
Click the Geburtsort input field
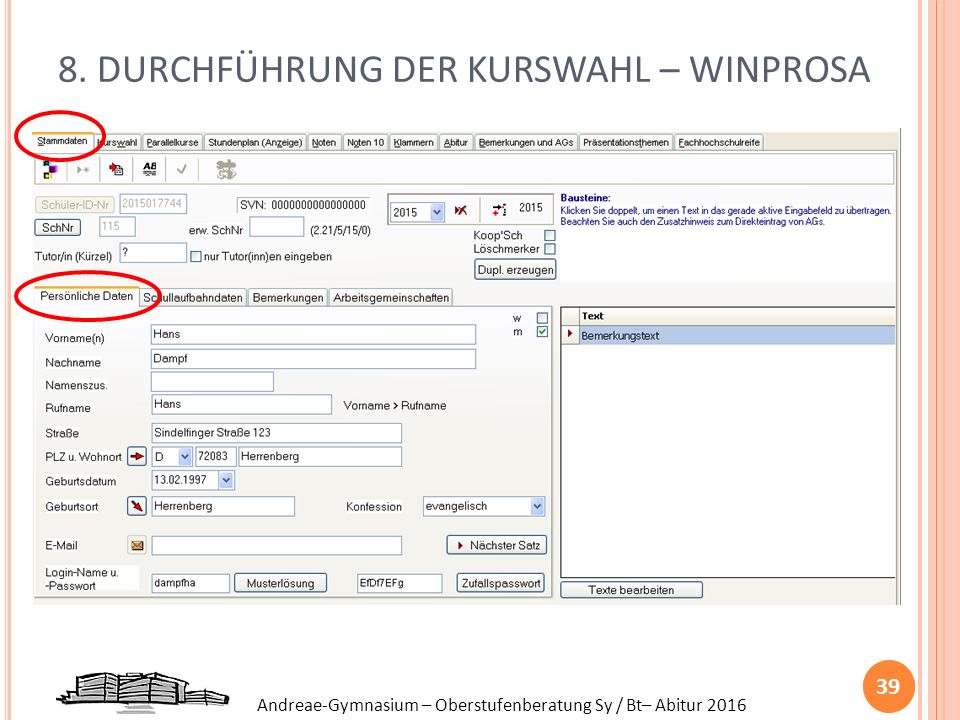[x=223, y=506]
